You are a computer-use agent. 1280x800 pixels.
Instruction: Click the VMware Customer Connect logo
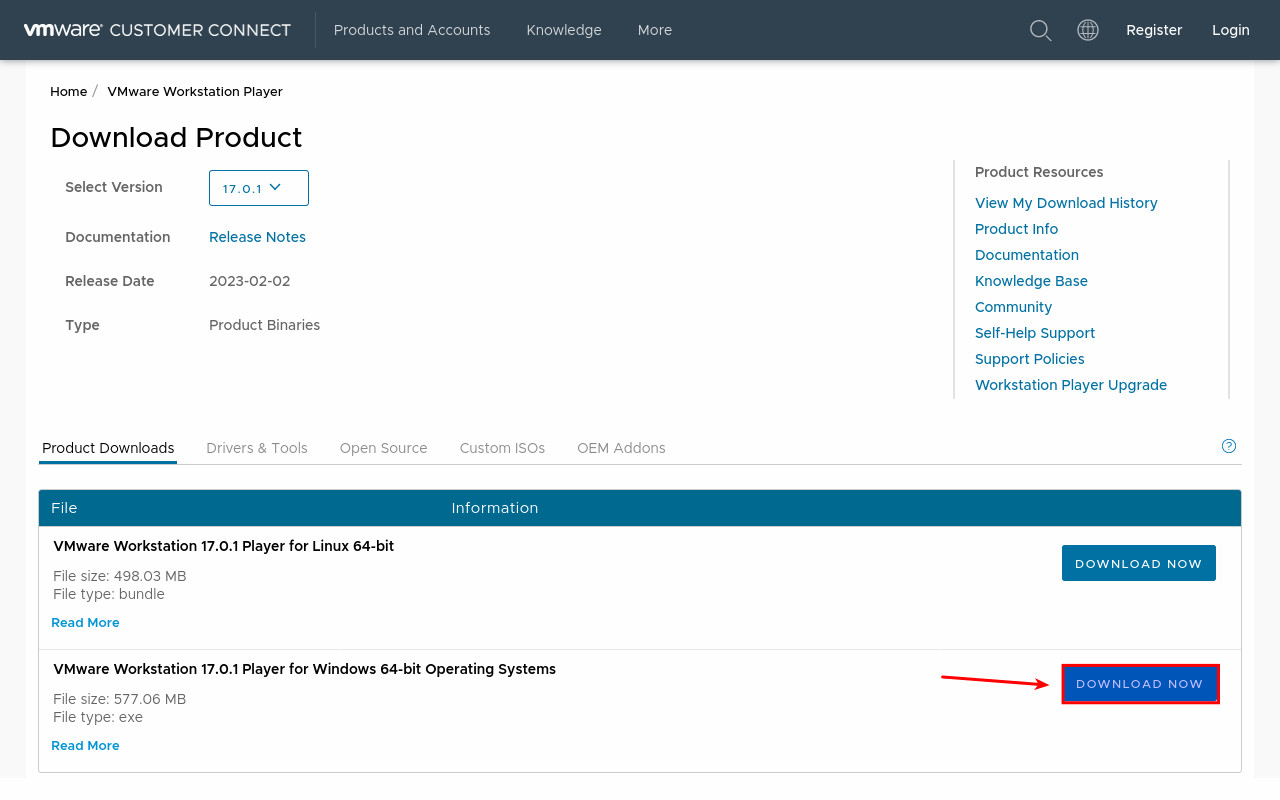coord(157,30)
